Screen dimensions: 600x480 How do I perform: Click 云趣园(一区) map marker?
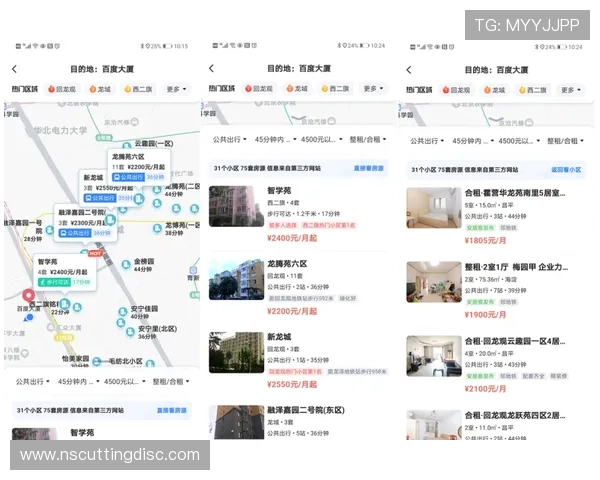click(x=127, y=145)
